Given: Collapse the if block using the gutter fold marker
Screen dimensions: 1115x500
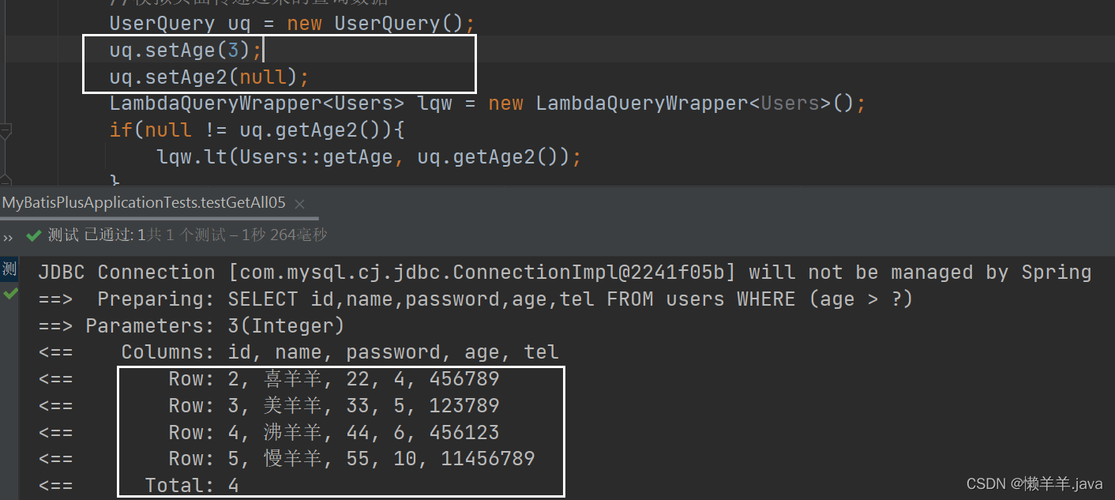Looking at the screenshot, I should (x=5, y=131).
